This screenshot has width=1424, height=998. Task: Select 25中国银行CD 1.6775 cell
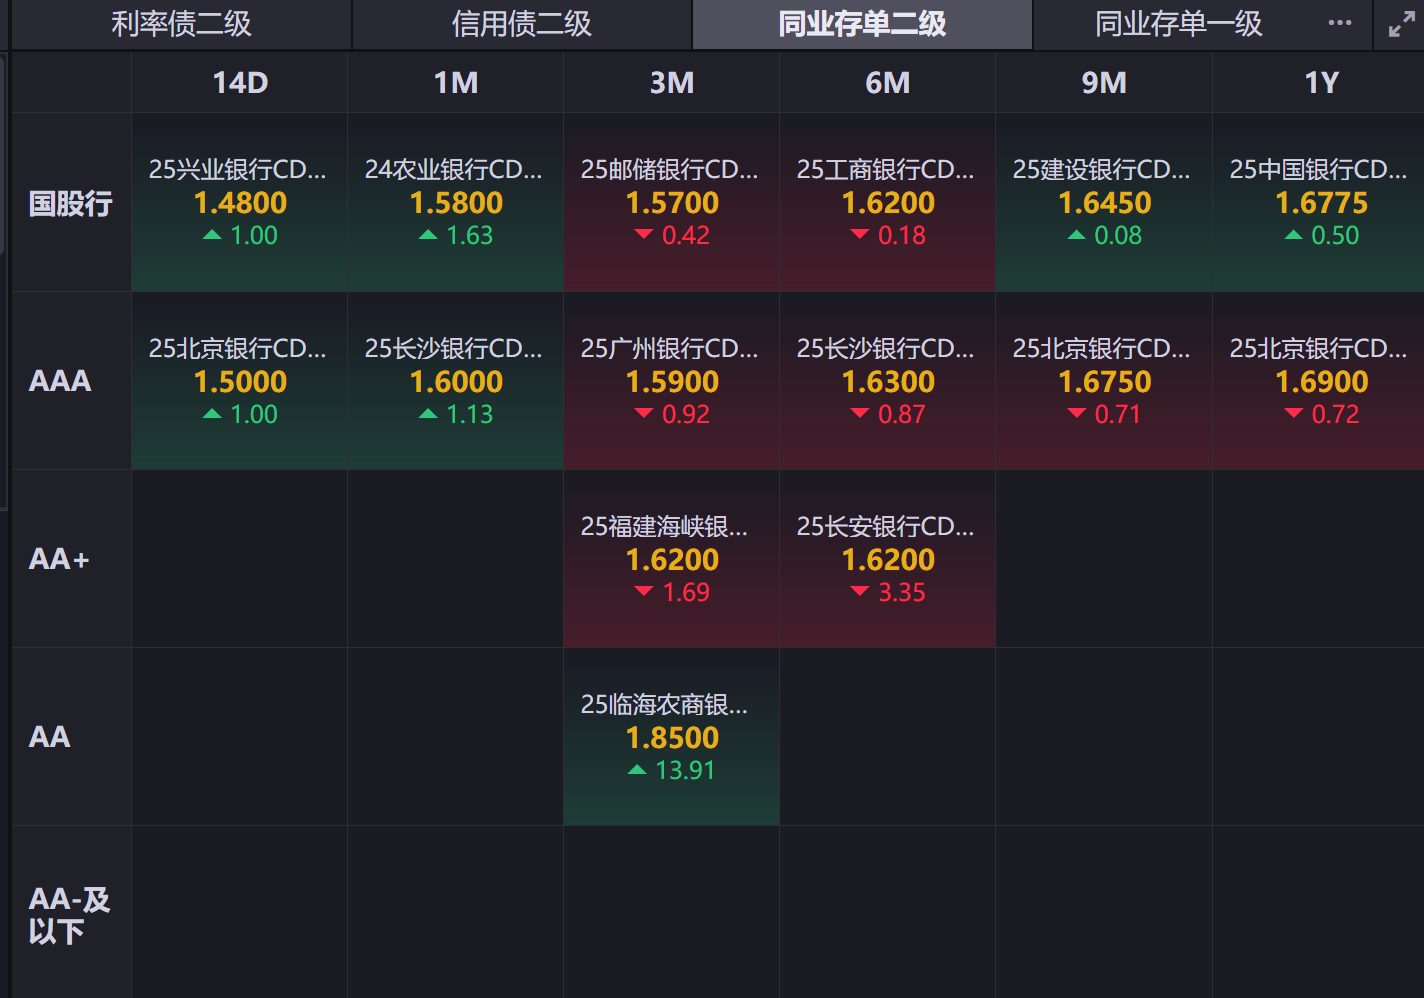coord(1320,203)
